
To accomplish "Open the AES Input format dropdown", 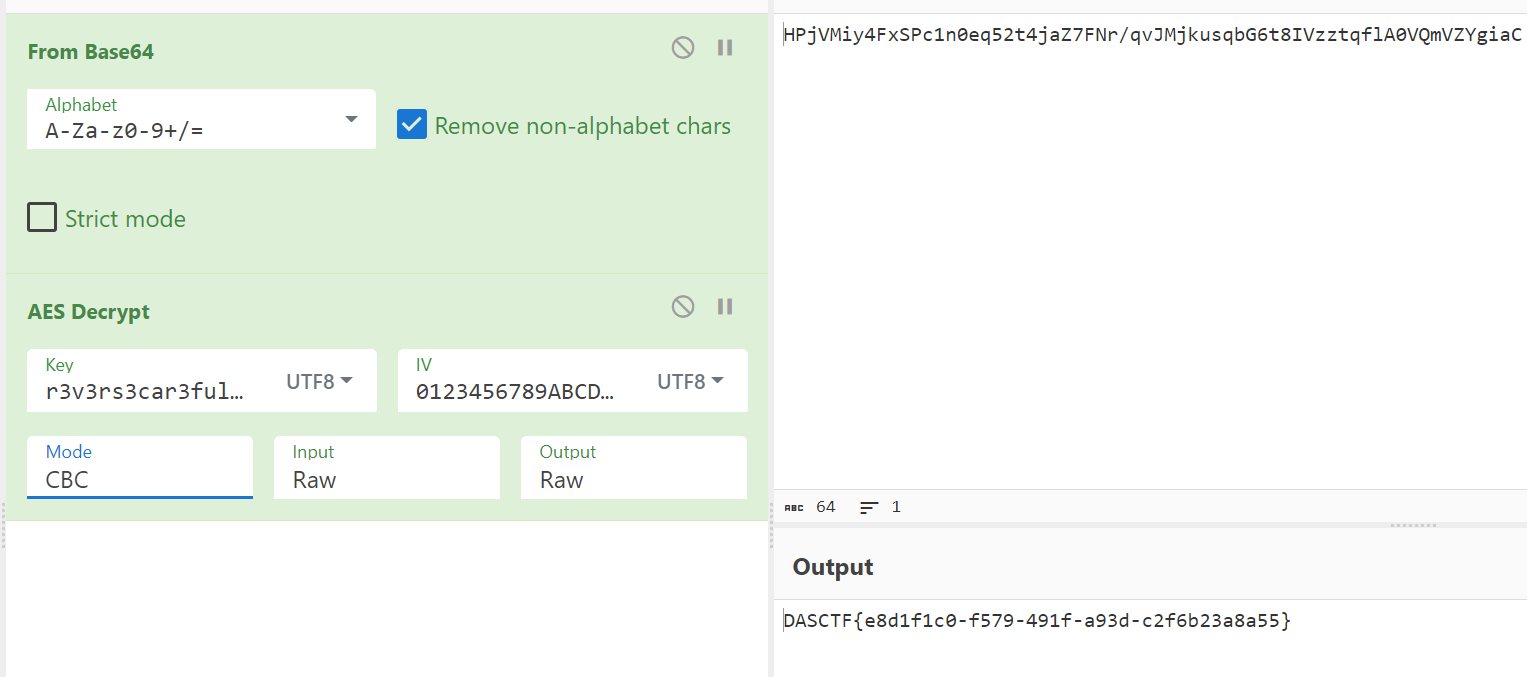I will coord(386,468).
